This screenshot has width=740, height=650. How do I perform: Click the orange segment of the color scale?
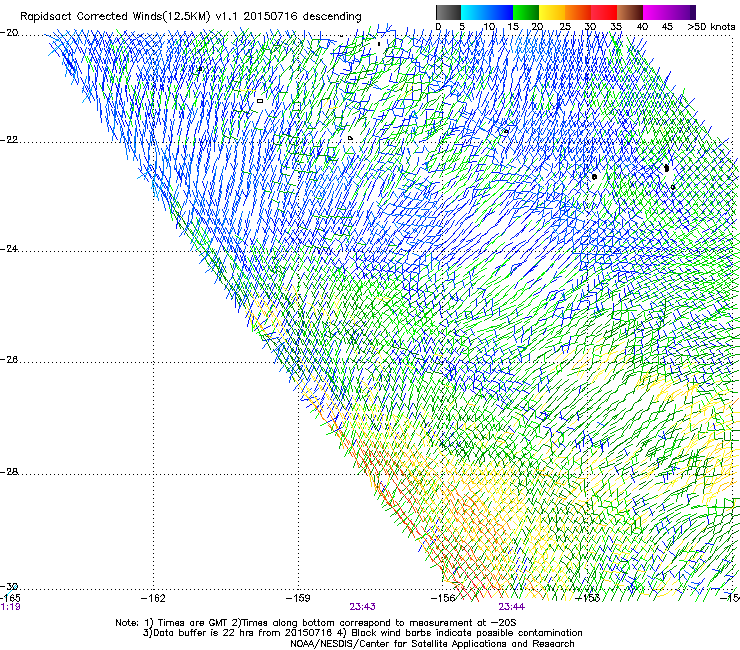(x=578, y=12)
